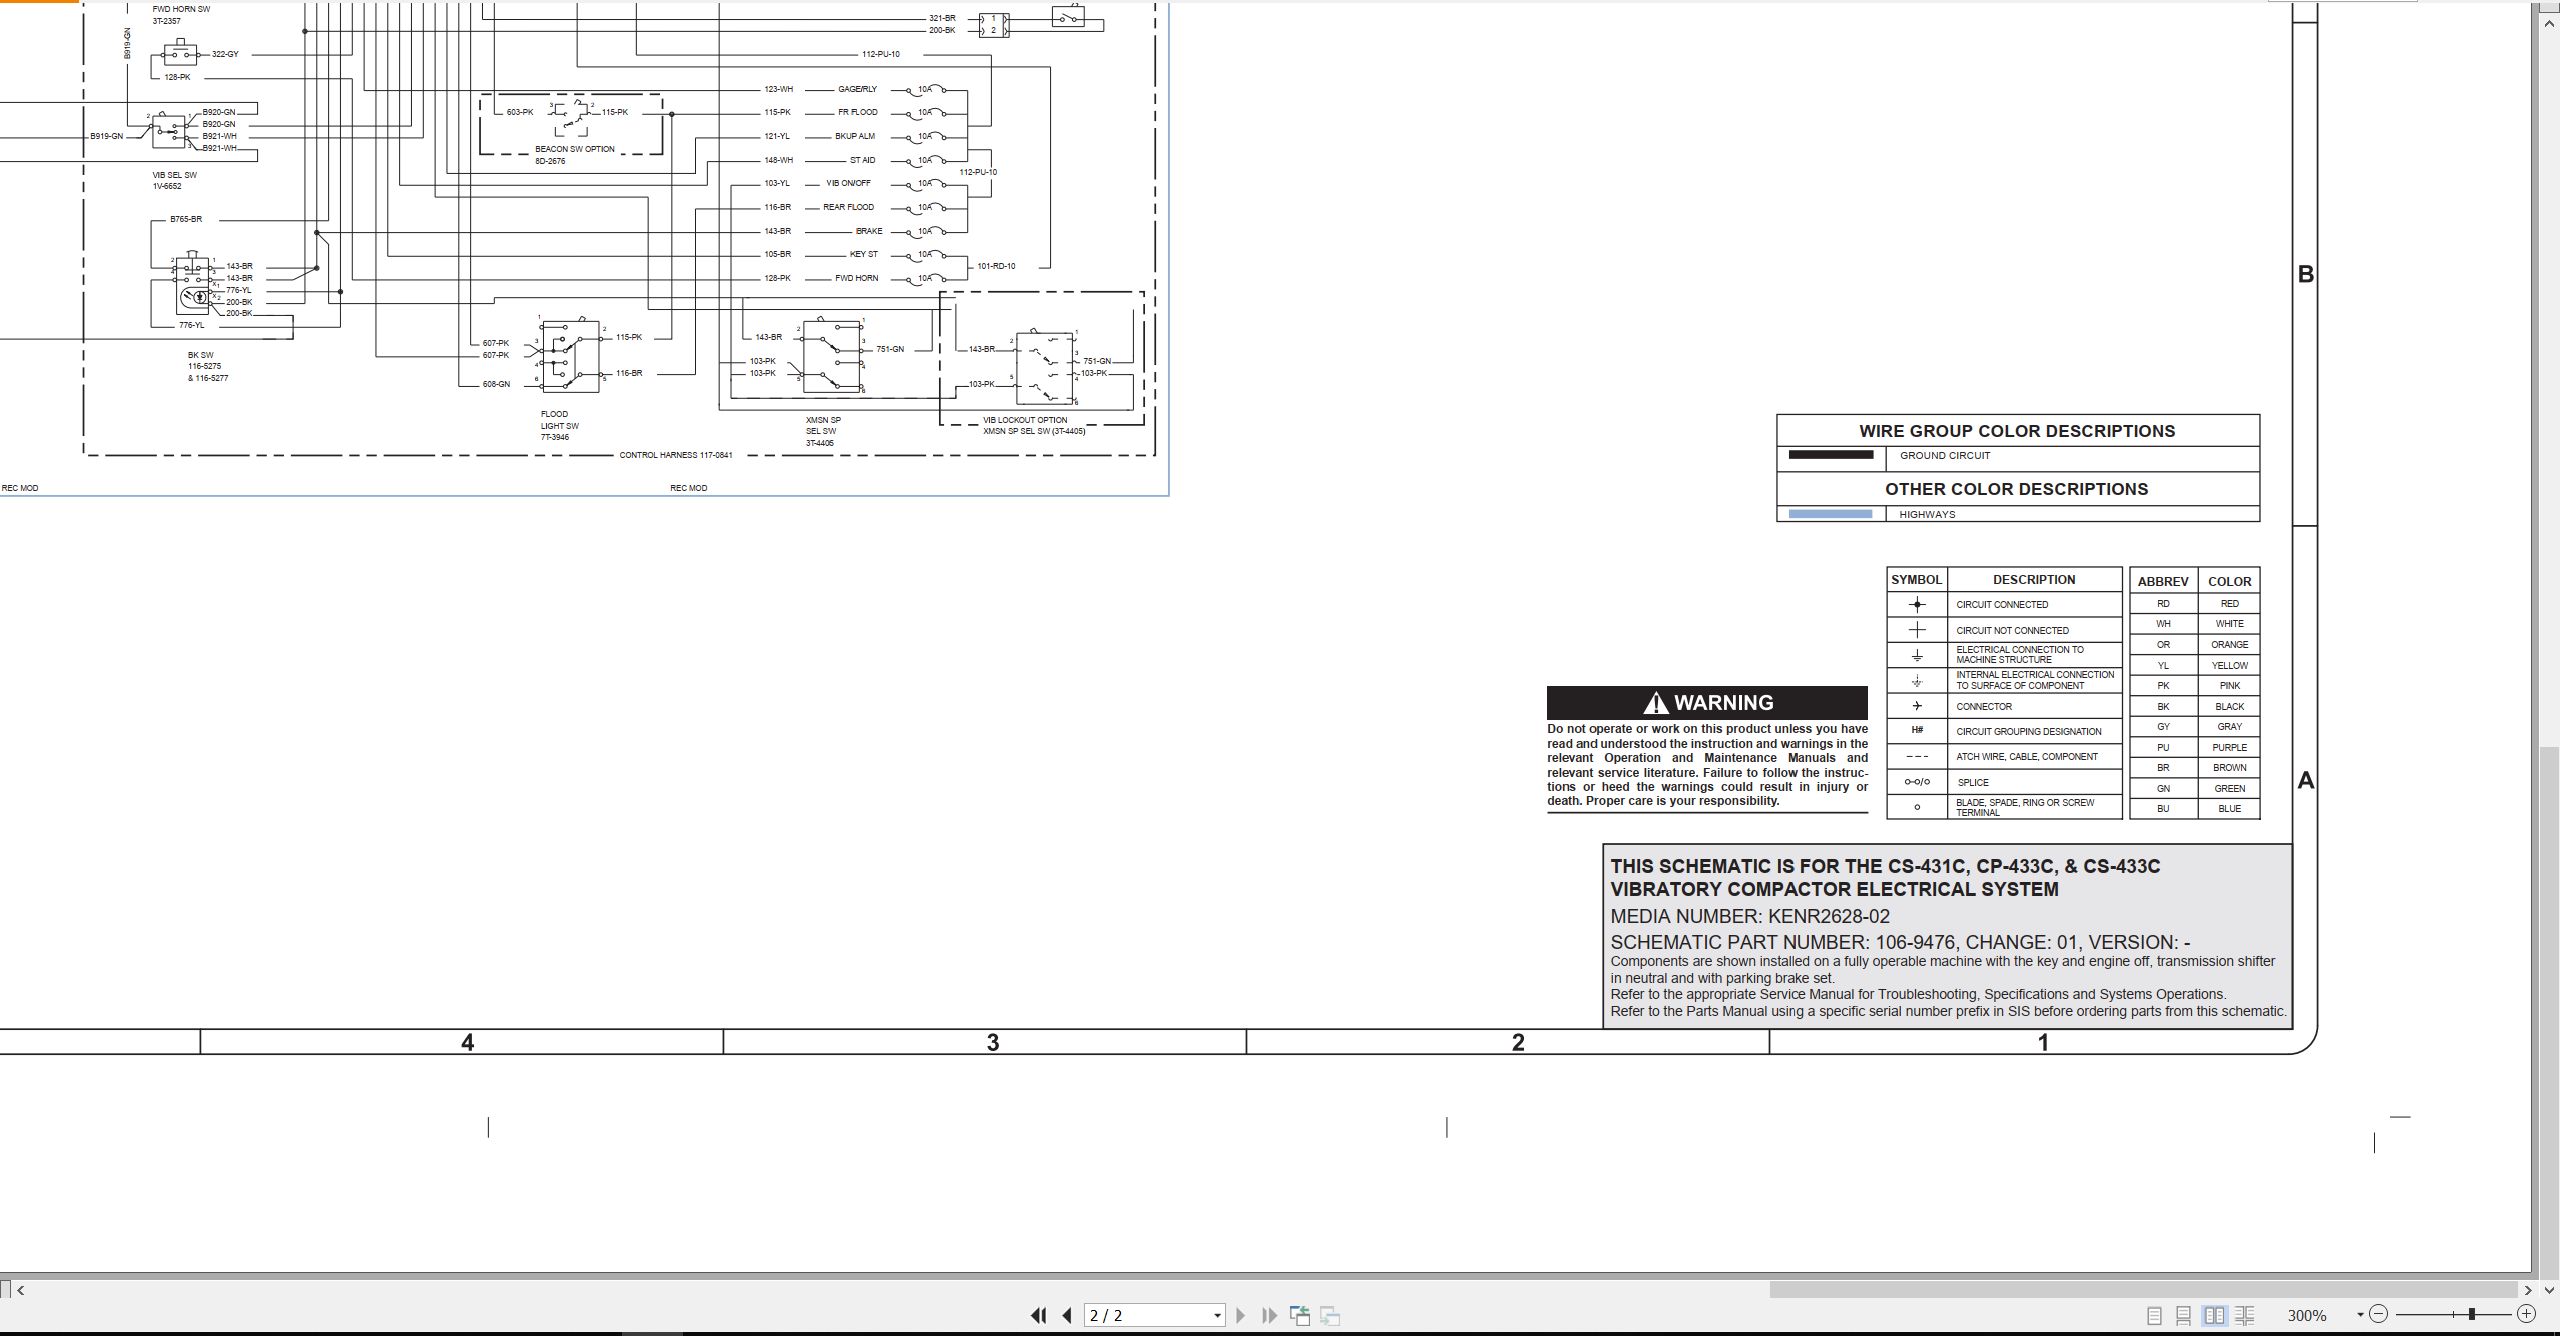
Task: Click grid column number 4
Action: click(467, 1042)
